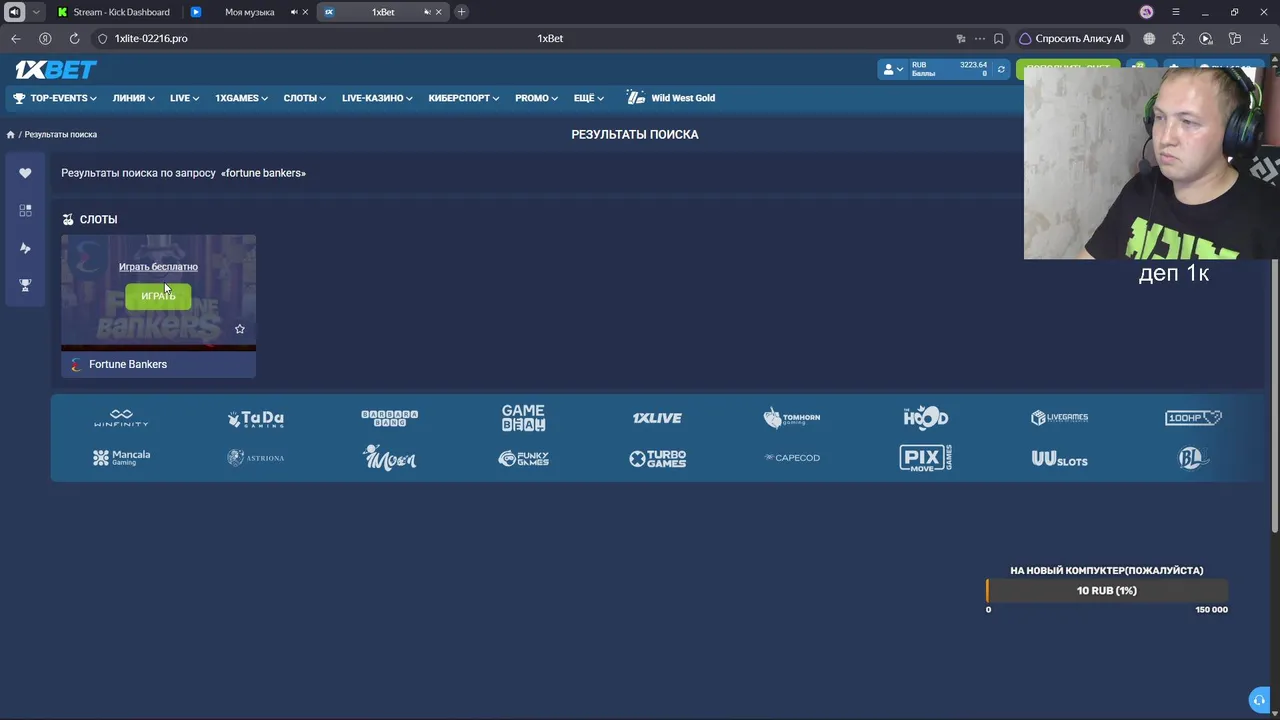Open the Barbara Bang provider logo
This screenshot has width=1280, height=720.
[x=389, y=418]
